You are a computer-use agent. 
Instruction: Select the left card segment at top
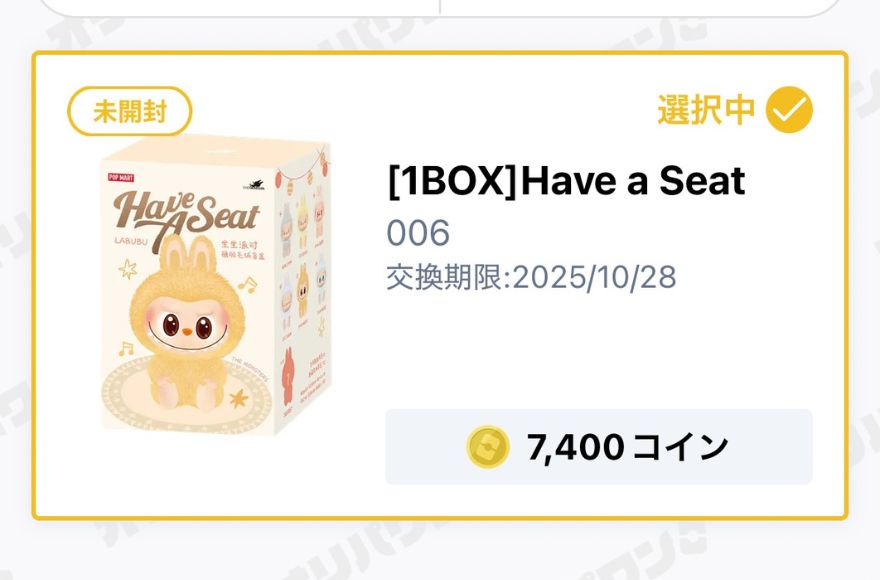pos(239,7)
